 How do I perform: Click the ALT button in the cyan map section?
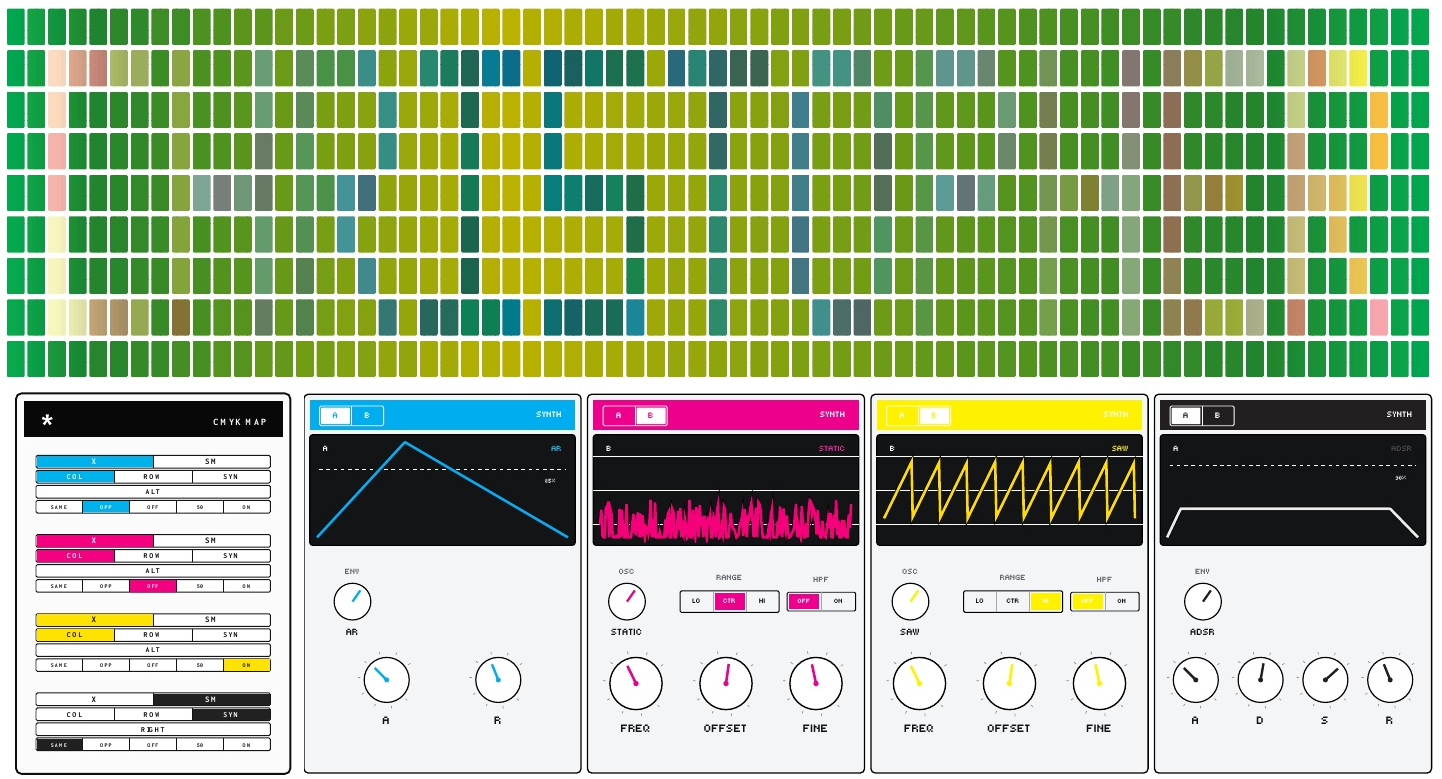(153, 492)
